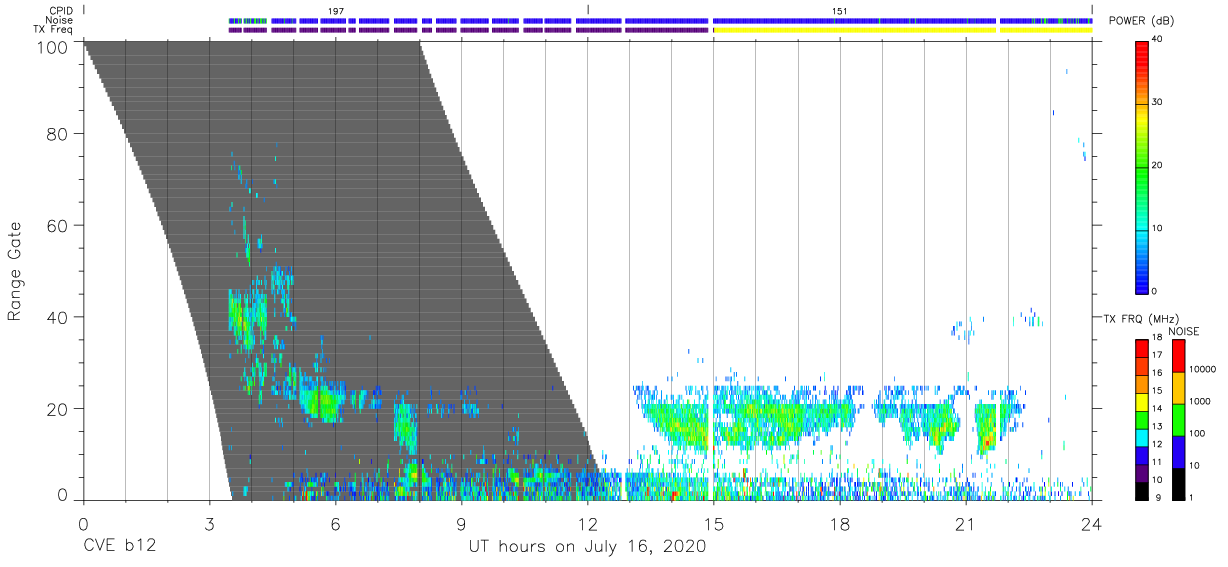1228x567 pixels.
Task: Click the "60" tick on the Range Gate axis
Action: point(59,225)
